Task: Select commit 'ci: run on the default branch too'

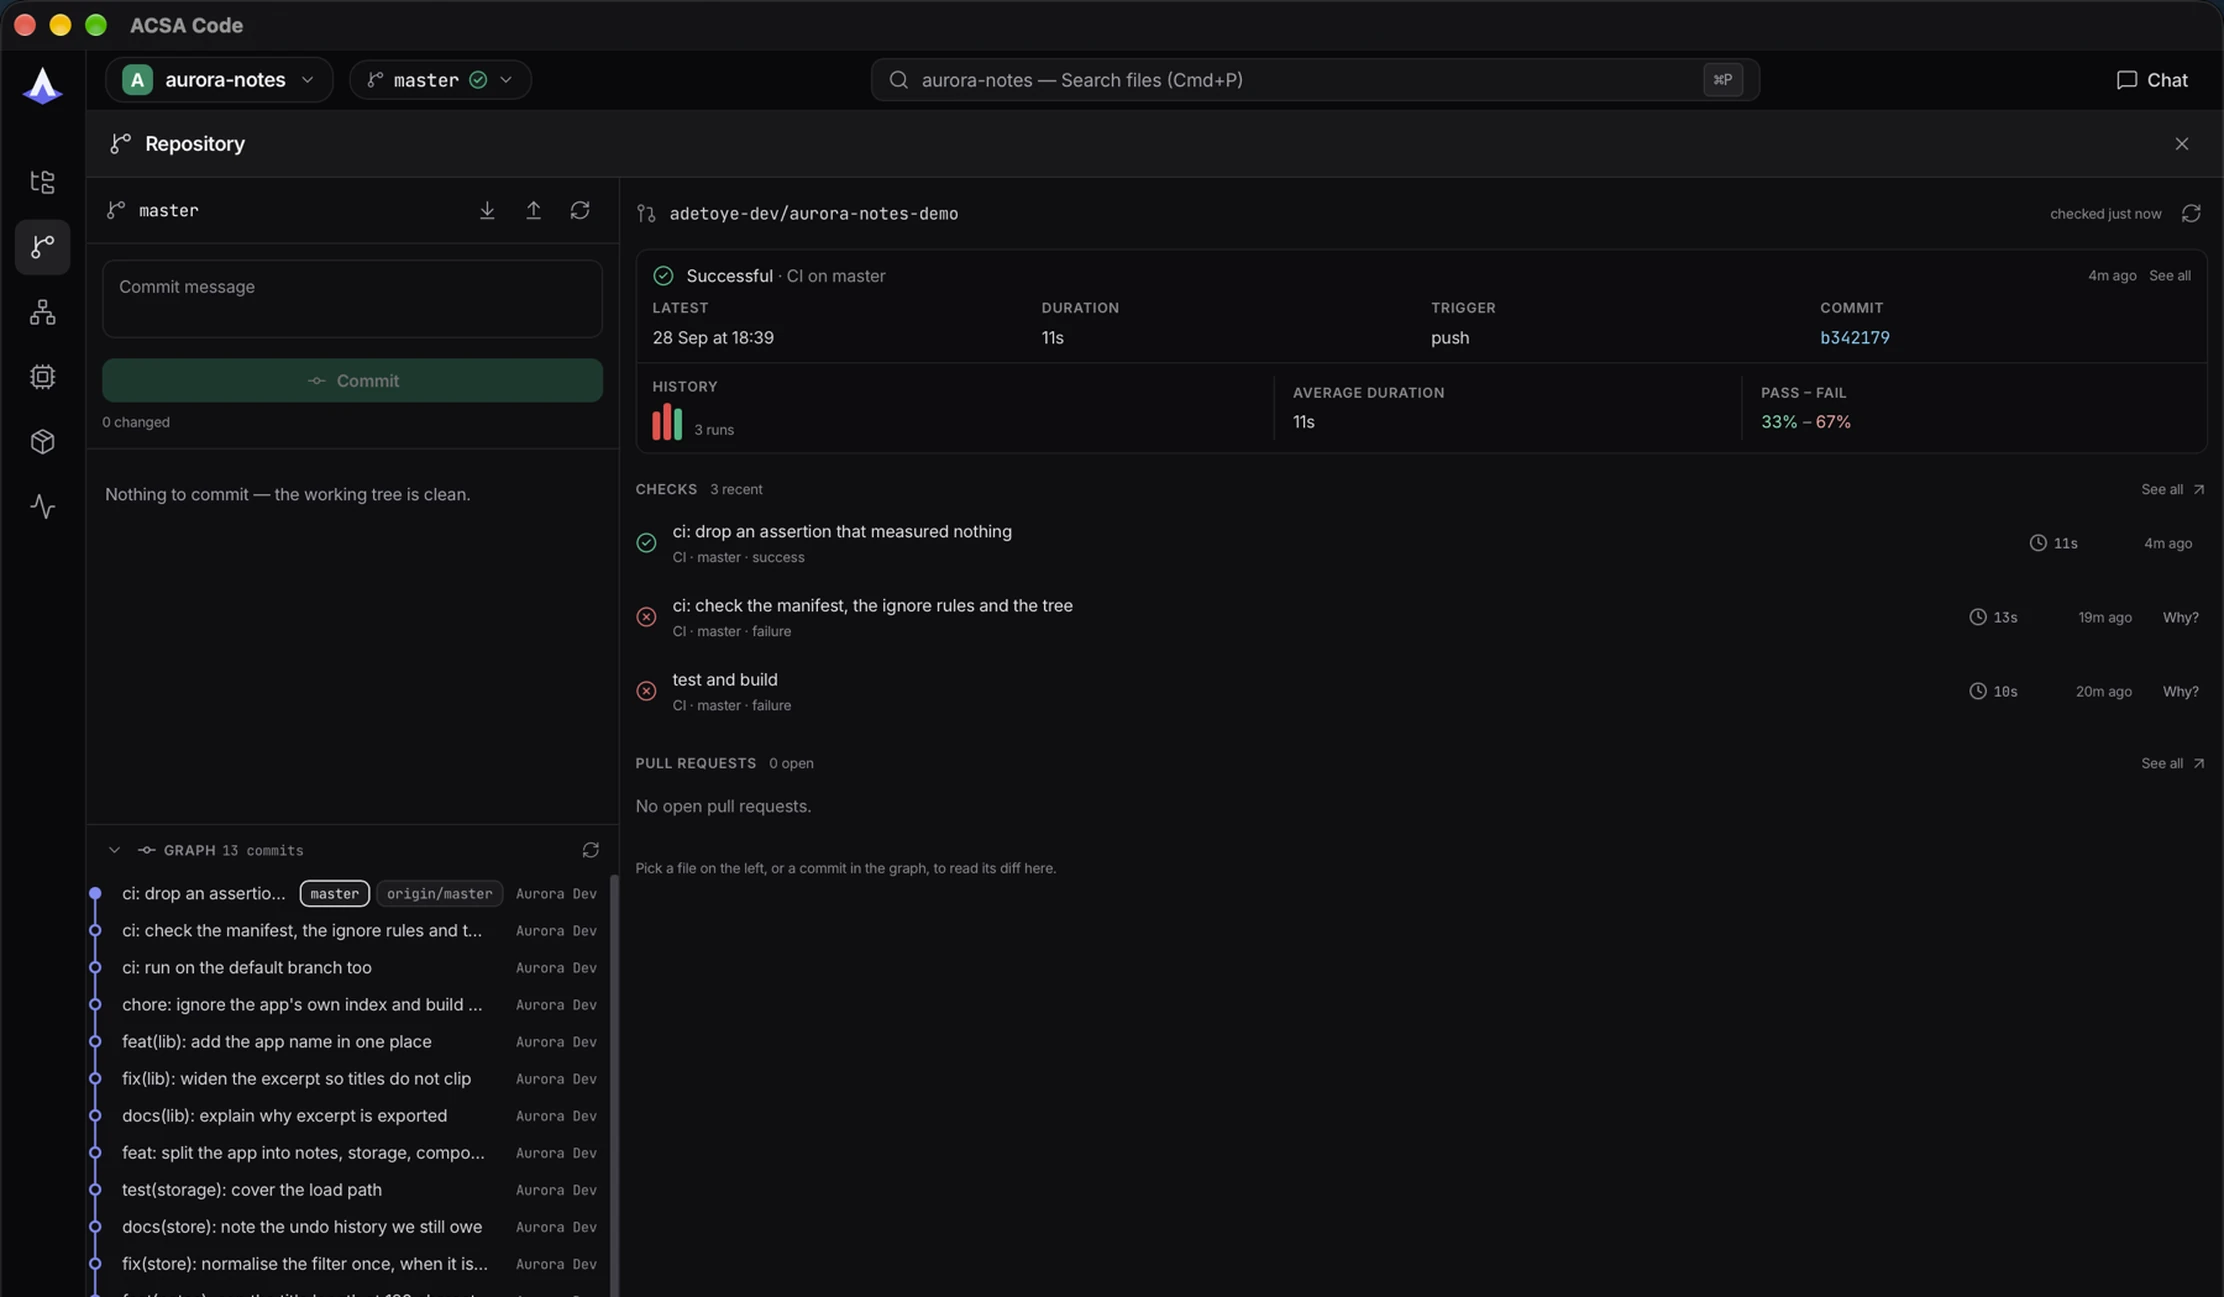Action: tap(349, 968)
